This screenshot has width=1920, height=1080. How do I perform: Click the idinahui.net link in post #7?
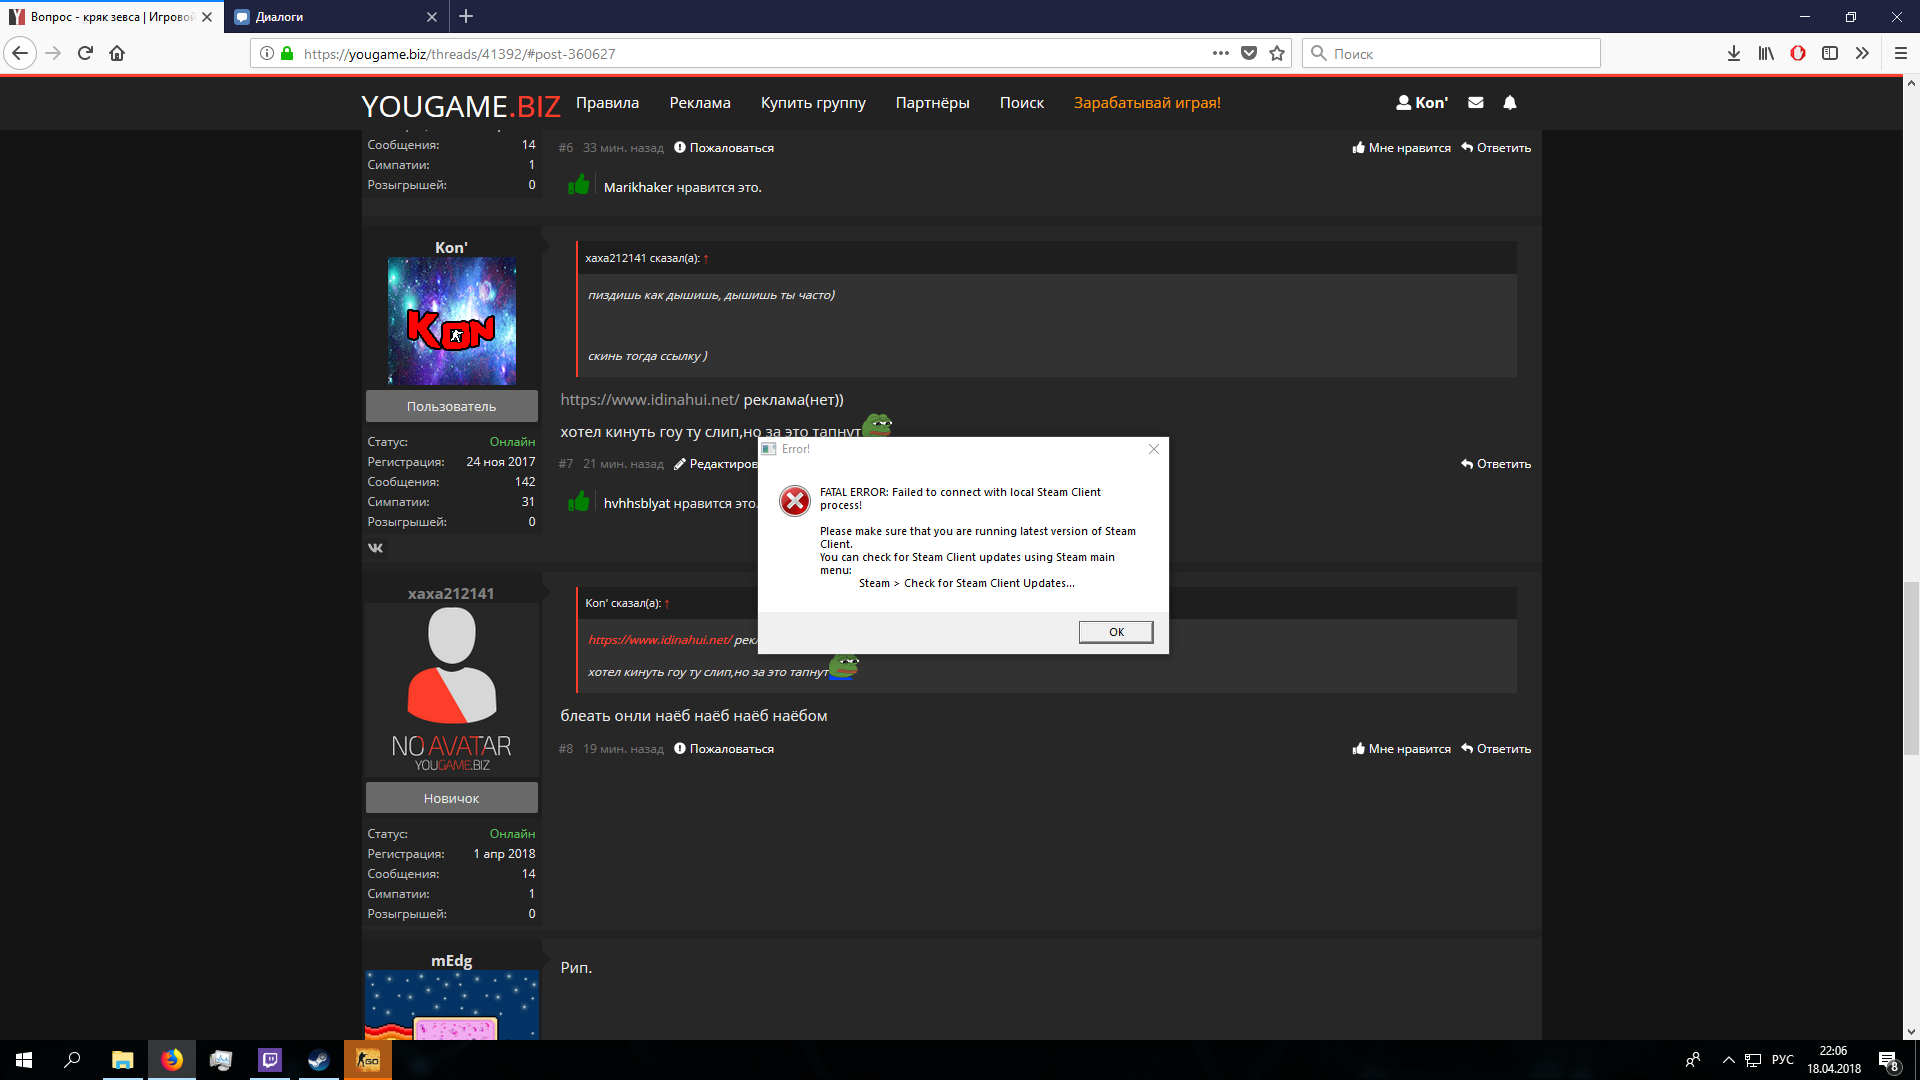tap(649, 400)
